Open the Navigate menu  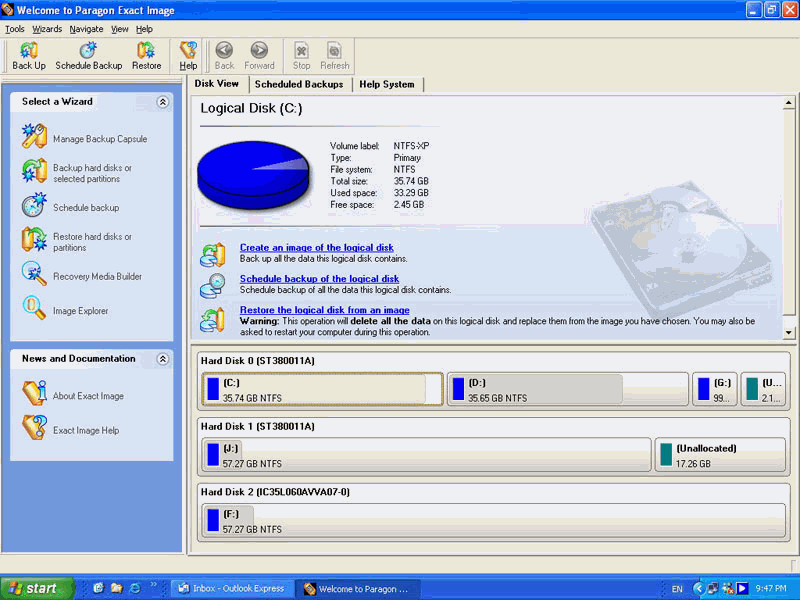[86, 29]
